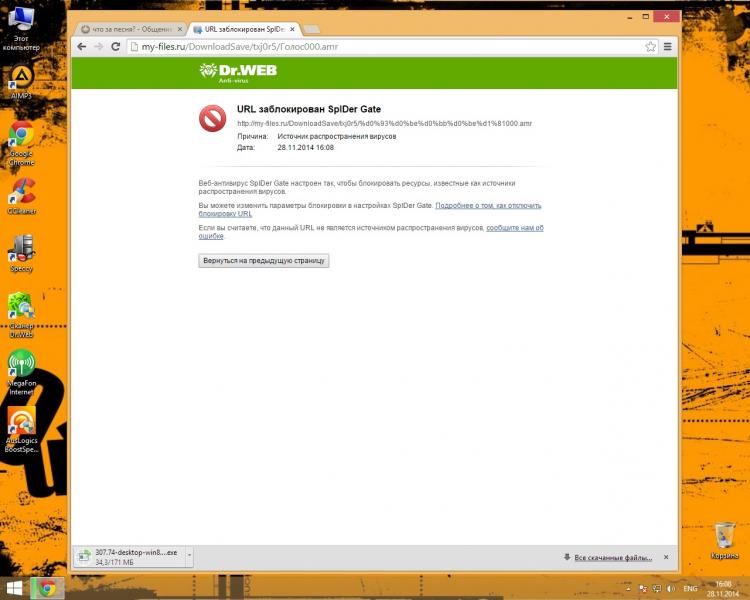Screen dimensions: 750x600
Task: Click the red blocked sign icon
Action: point(212,118)
